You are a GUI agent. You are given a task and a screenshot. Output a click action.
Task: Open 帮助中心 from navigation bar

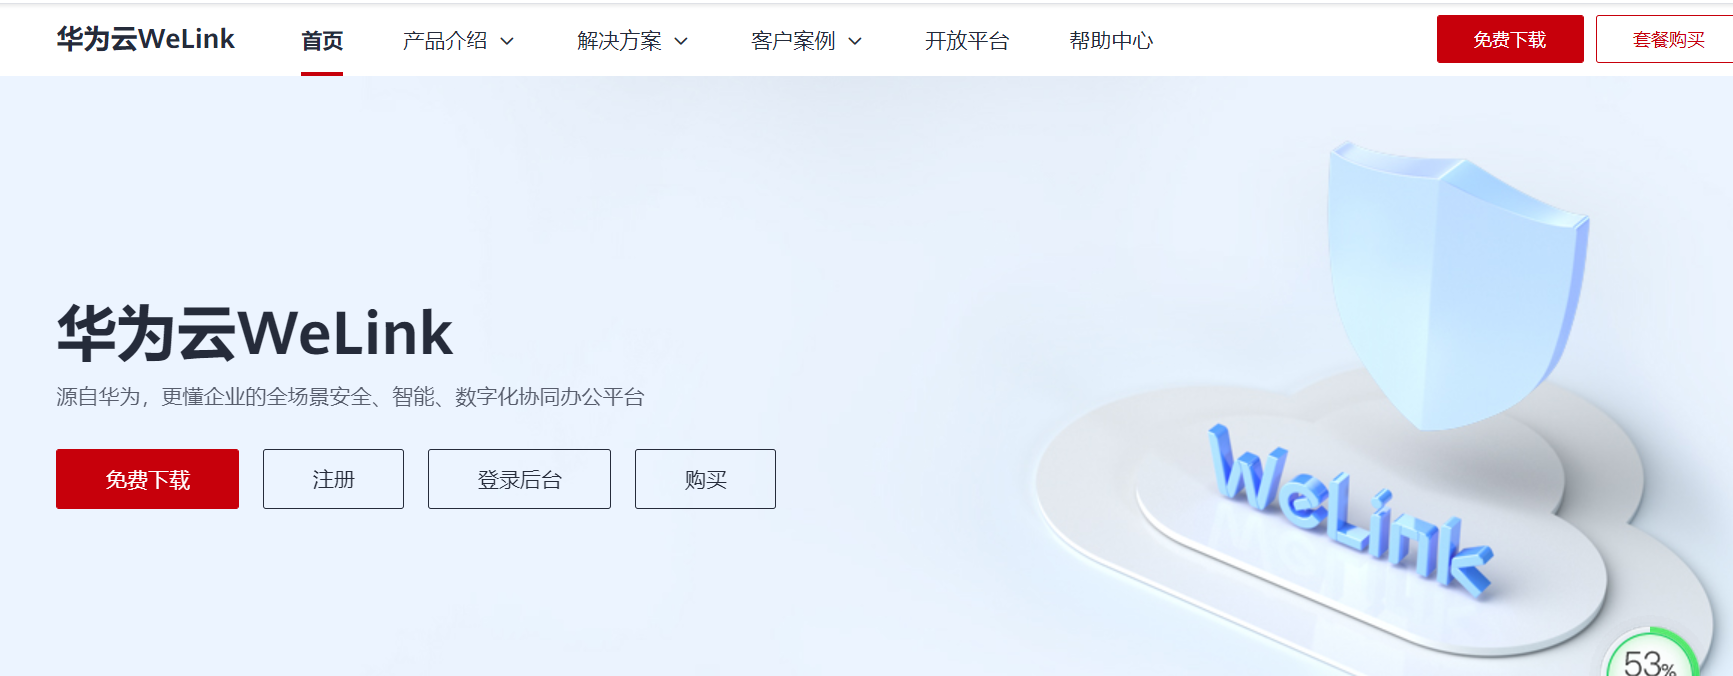pyautogui.click(x=1111, y=41)
